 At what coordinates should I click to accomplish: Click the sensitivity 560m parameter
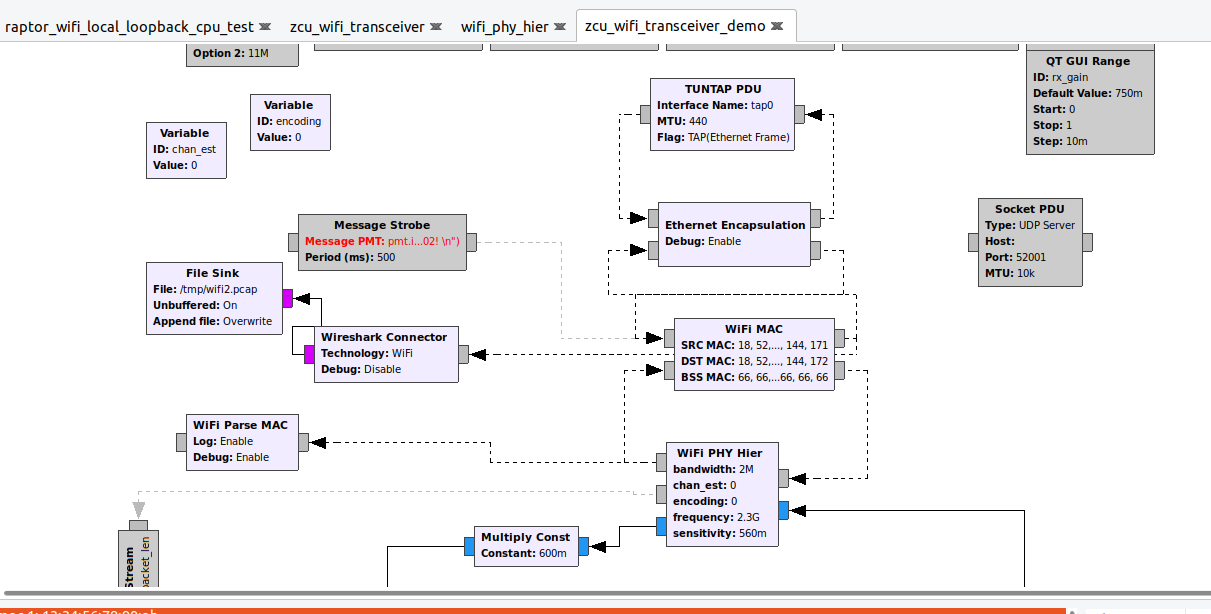[720, 533]
